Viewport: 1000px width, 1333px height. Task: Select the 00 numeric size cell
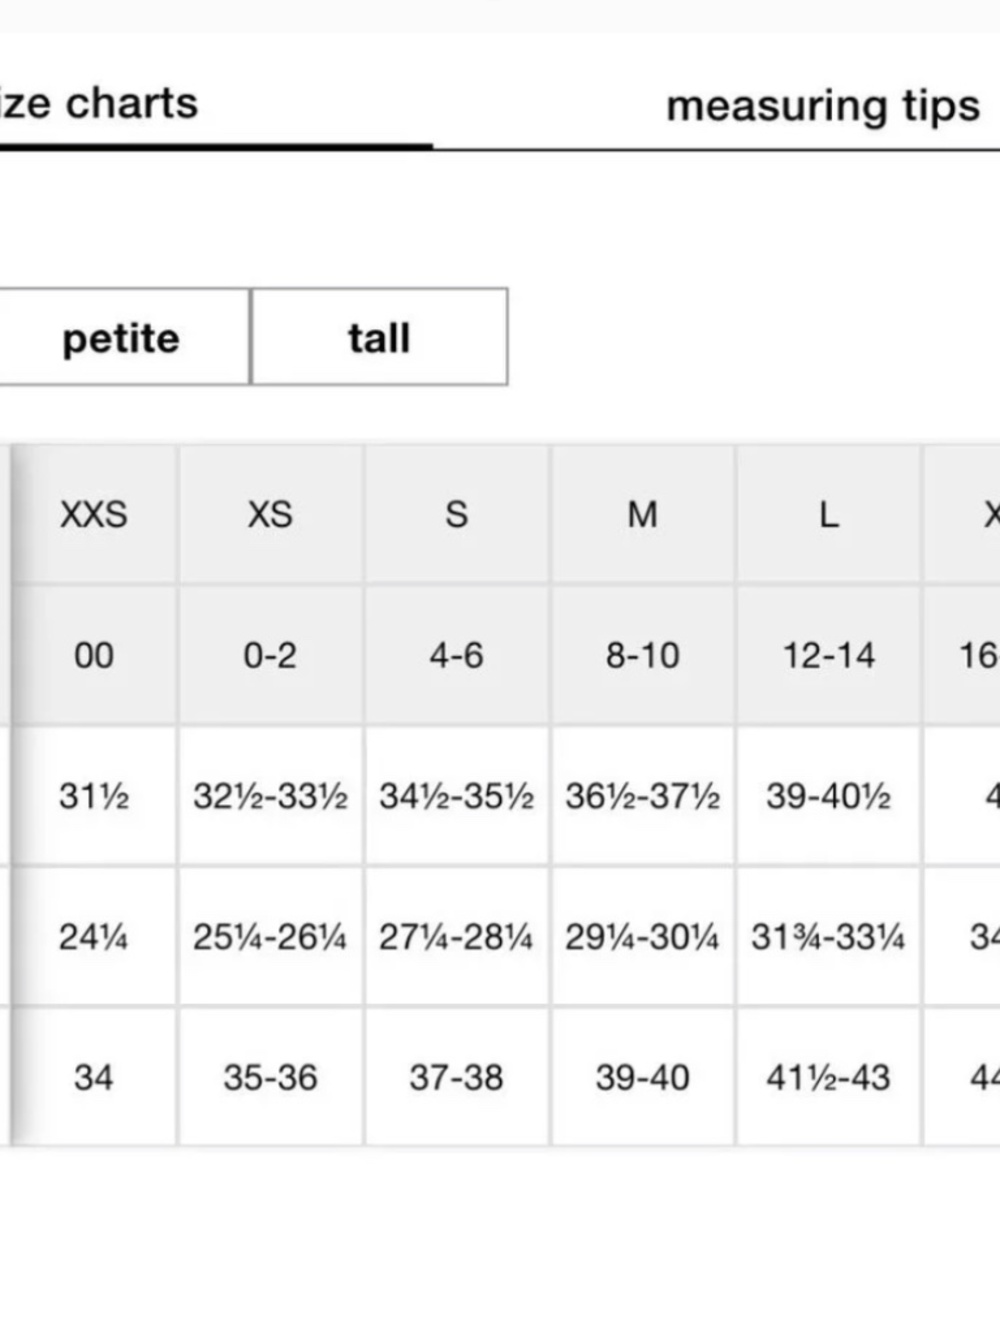click(x=94, y=655)
